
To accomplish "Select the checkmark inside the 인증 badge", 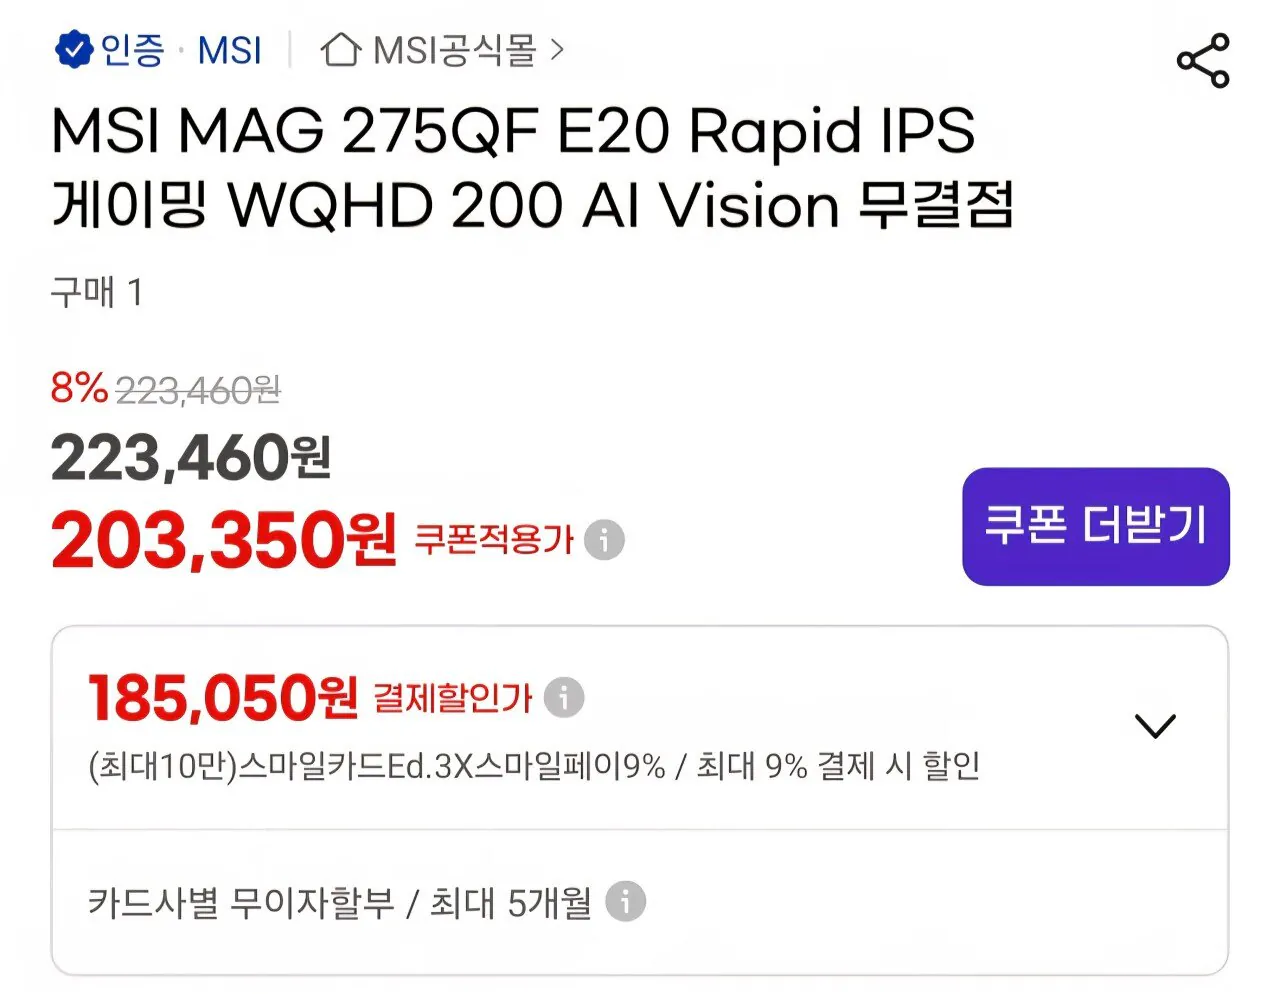I will pos(73,48).
